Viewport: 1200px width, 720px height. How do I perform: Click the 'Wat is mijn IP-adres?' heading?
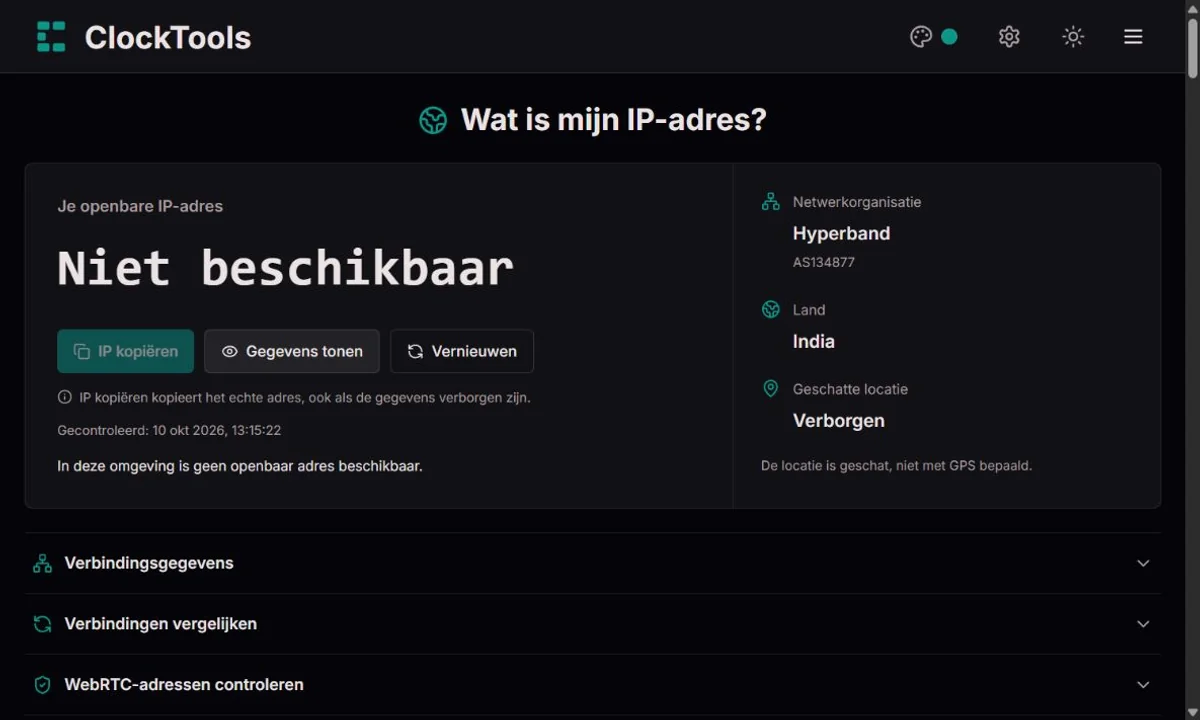click(614, 120)
